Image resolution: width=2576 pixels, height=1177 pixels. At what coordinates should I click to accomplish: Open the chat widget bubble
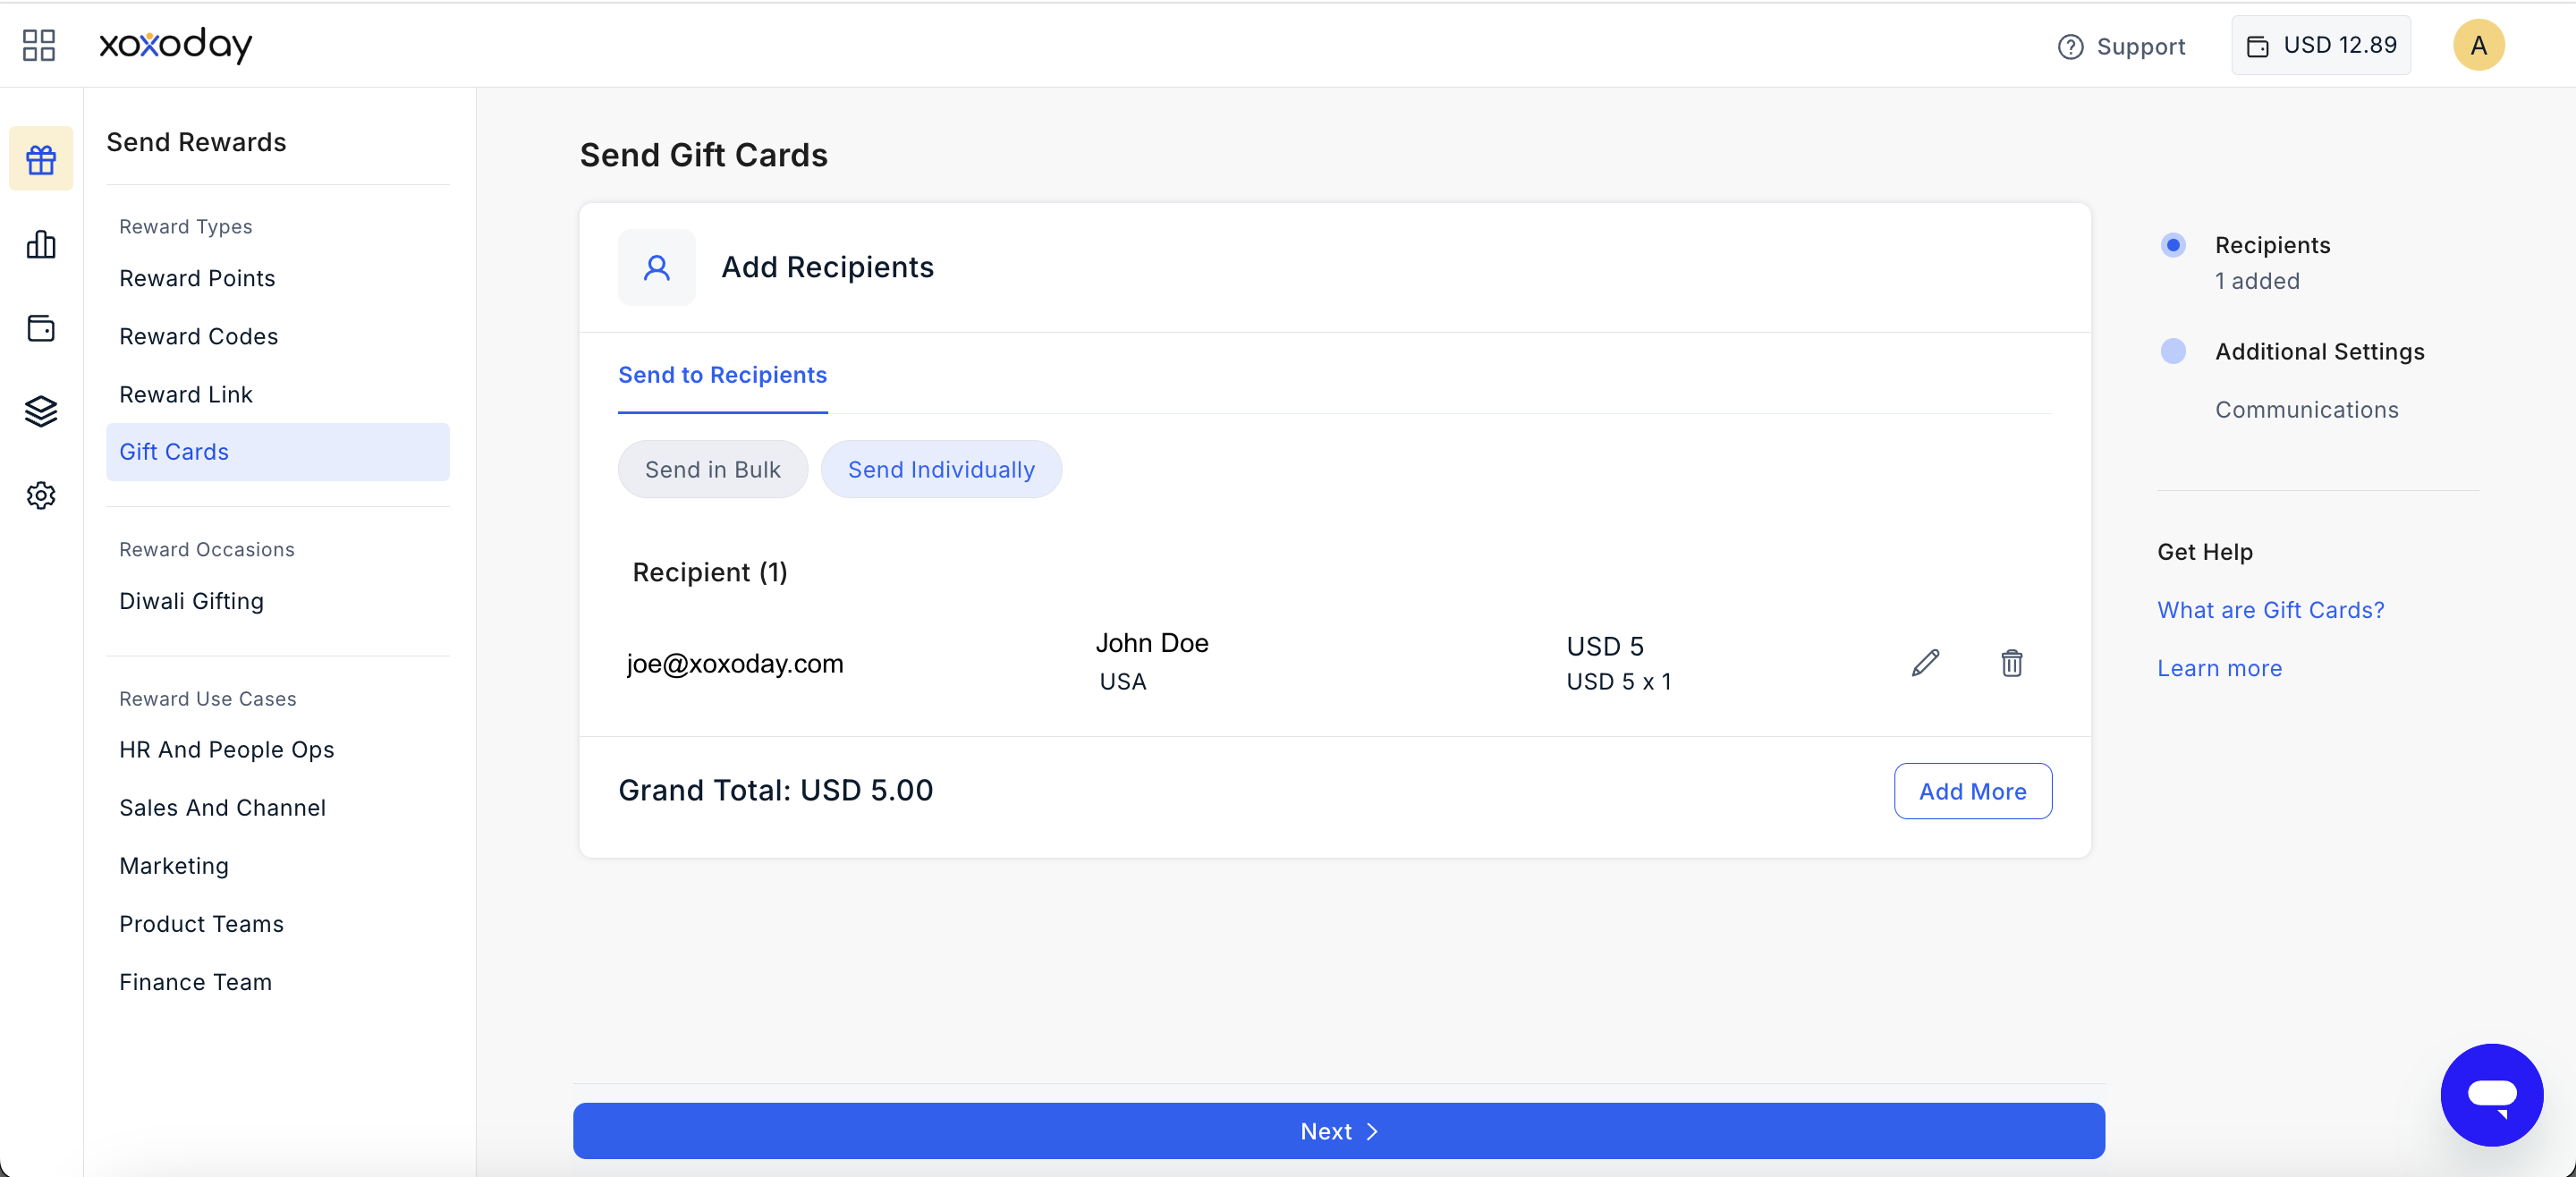coord(2491,1095)
